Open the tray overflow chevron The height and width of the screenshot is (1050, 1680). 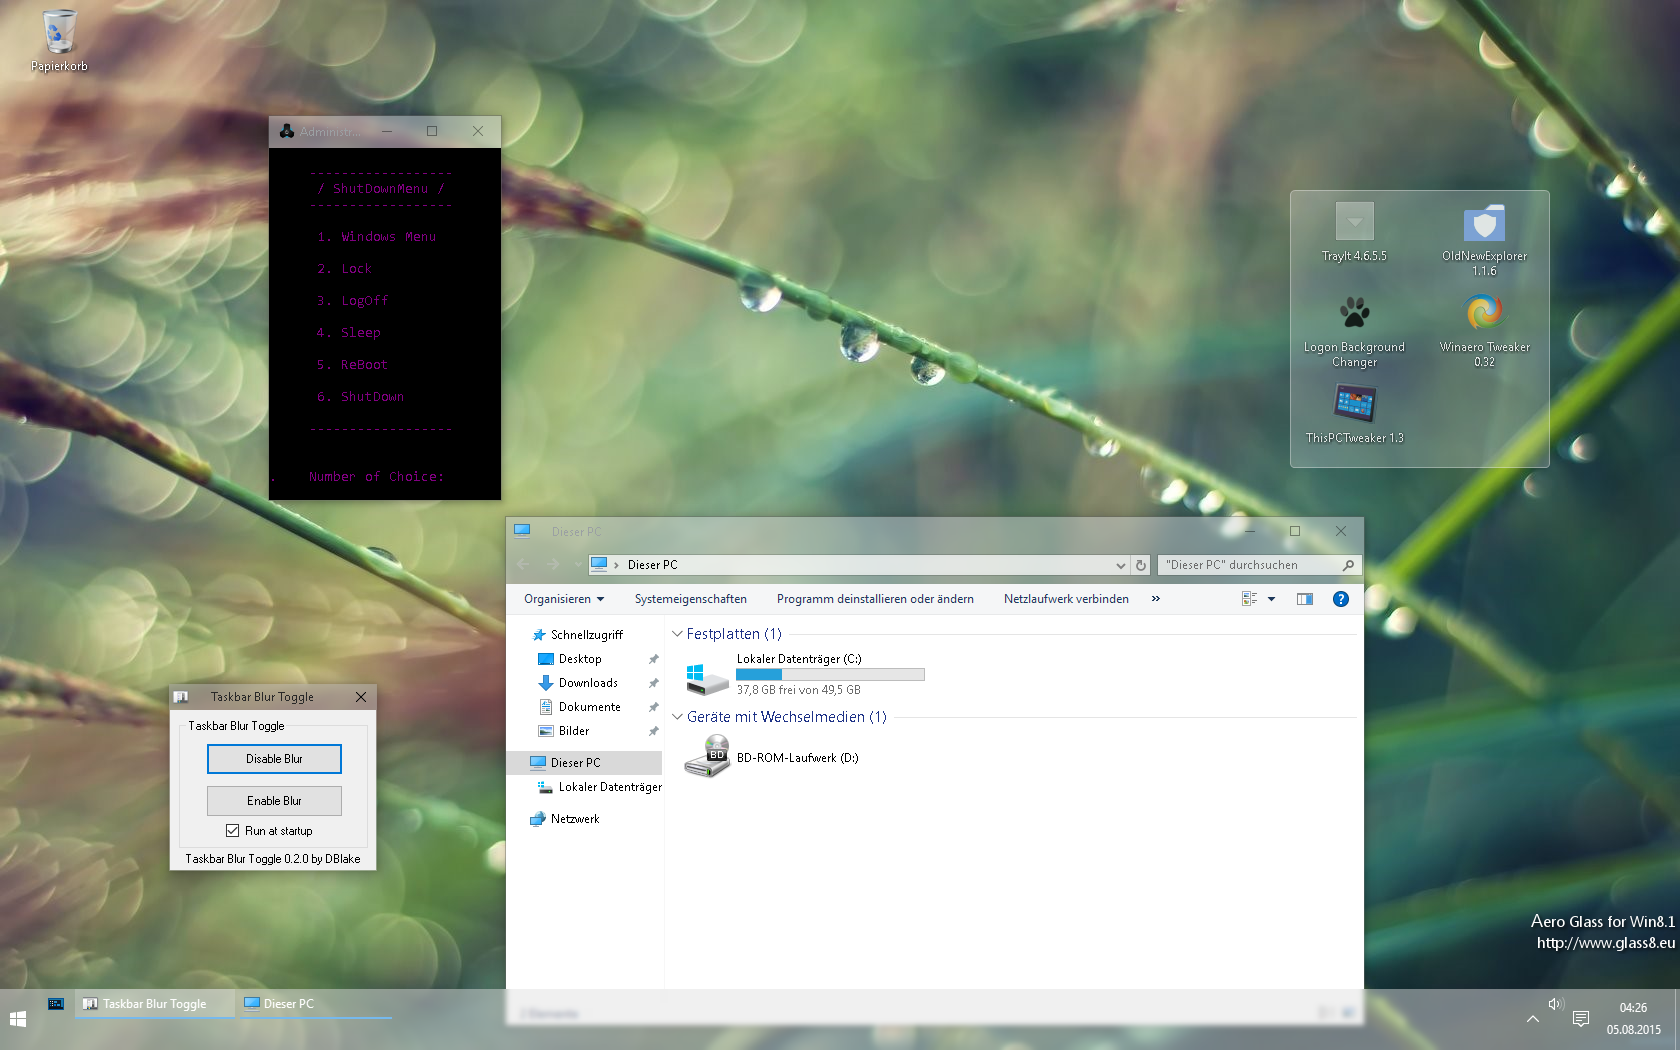coord(1532,1019)
